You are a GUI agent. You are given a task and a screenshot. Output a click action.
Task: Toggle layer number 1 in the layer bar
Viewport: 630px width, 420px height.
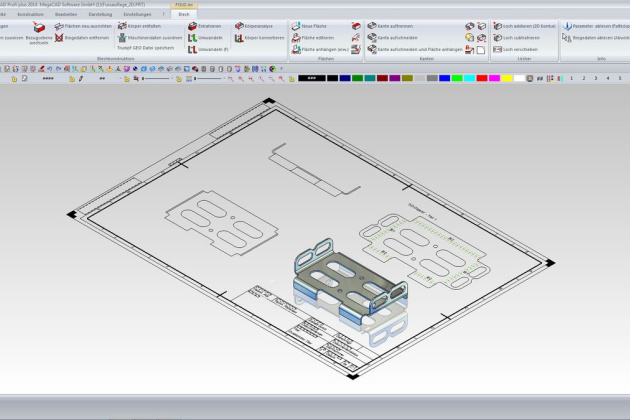pos(571,78)
